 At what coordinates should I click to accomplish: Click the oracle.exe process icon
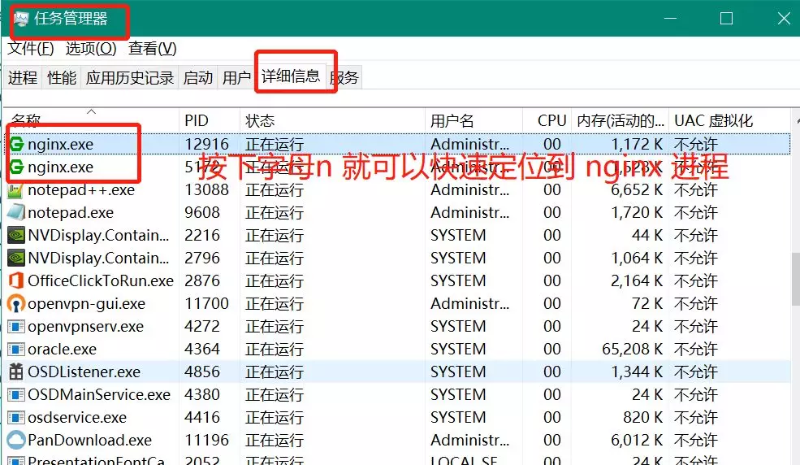pyautogui.click(x=16, y=349)
